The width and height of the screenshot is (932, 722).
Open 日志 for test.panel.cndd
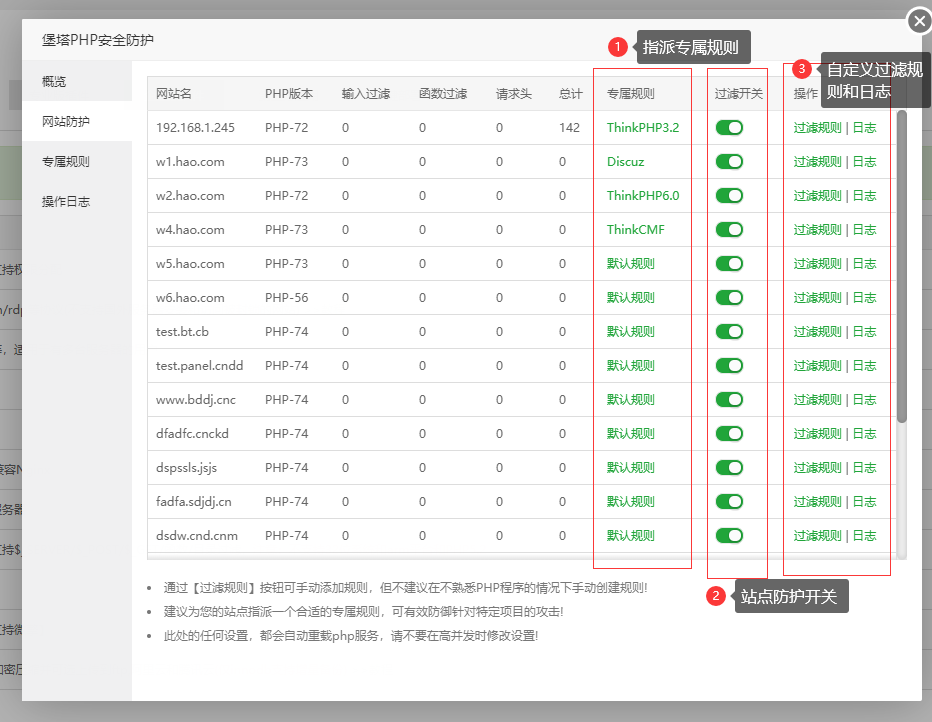[x=864, y=366]
